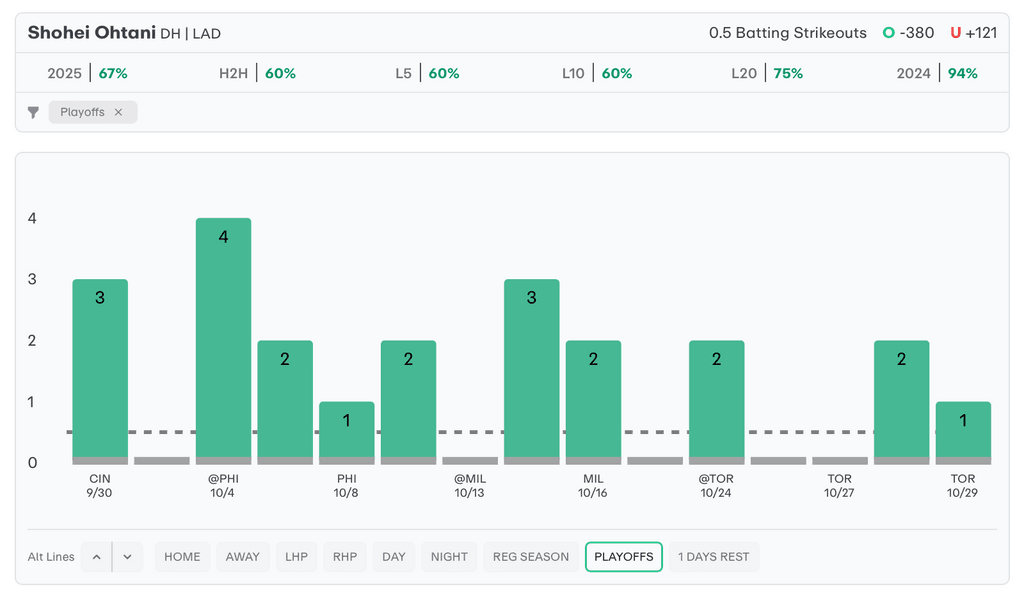Enable the RHP pitcher filter
This screenshot has height=598, width=1024.
(x=345, y=557)
